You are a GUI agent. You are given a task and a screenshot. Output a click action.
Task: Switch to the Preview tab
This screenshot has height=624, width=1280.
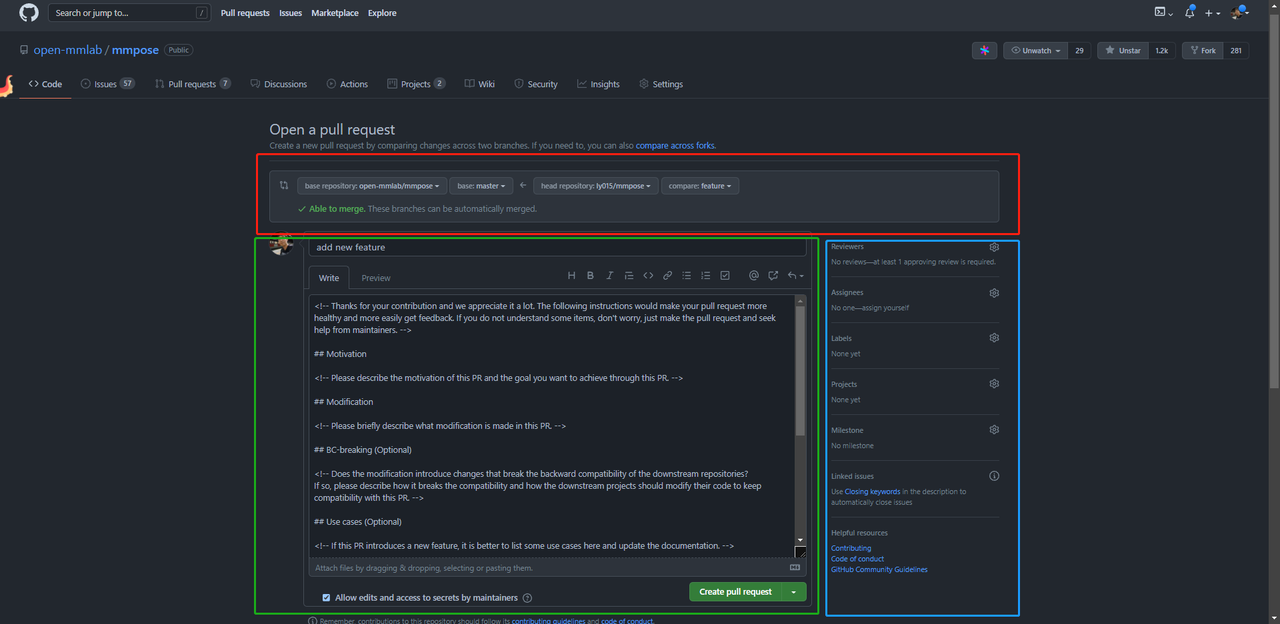pyautogui.click(x=375, y=278)
